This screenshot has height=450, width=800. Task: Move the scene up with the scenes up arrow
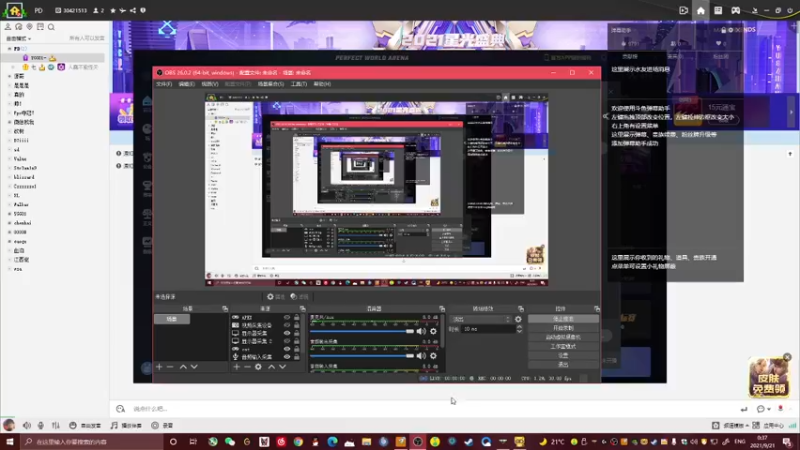[x=183, y=367]
